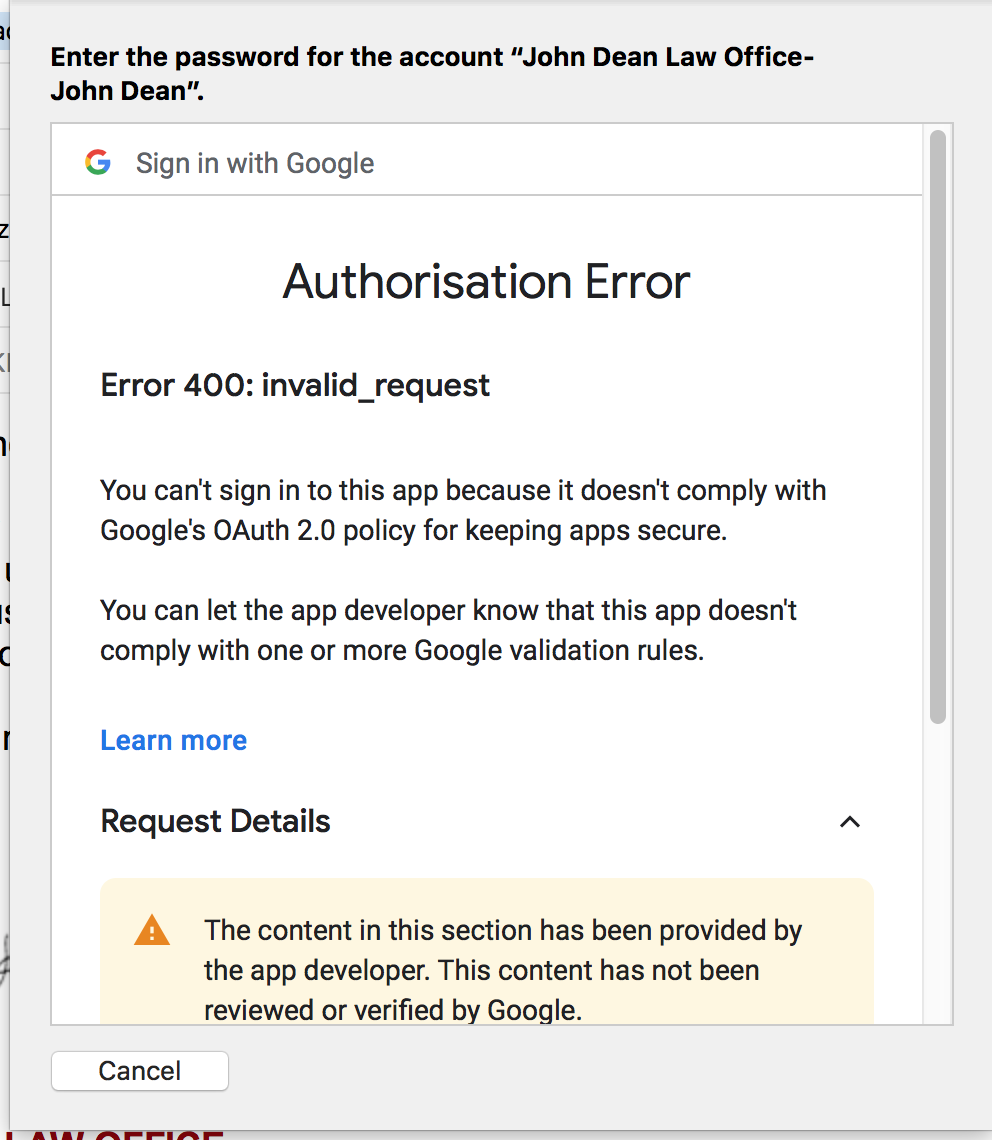The width and height of the screenshot is (992, 1140).
Task: Open the Learn more link
Action: (x=173, y=740)
